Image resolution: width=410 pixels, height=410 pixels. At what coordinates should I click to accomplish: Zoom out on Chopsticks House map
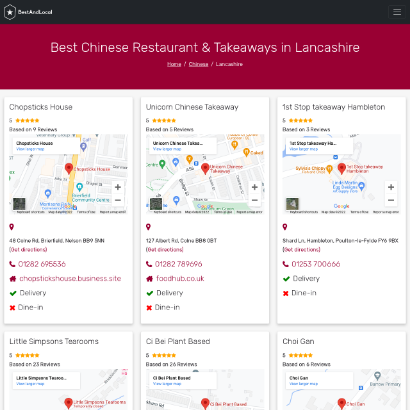pos(118,200)
